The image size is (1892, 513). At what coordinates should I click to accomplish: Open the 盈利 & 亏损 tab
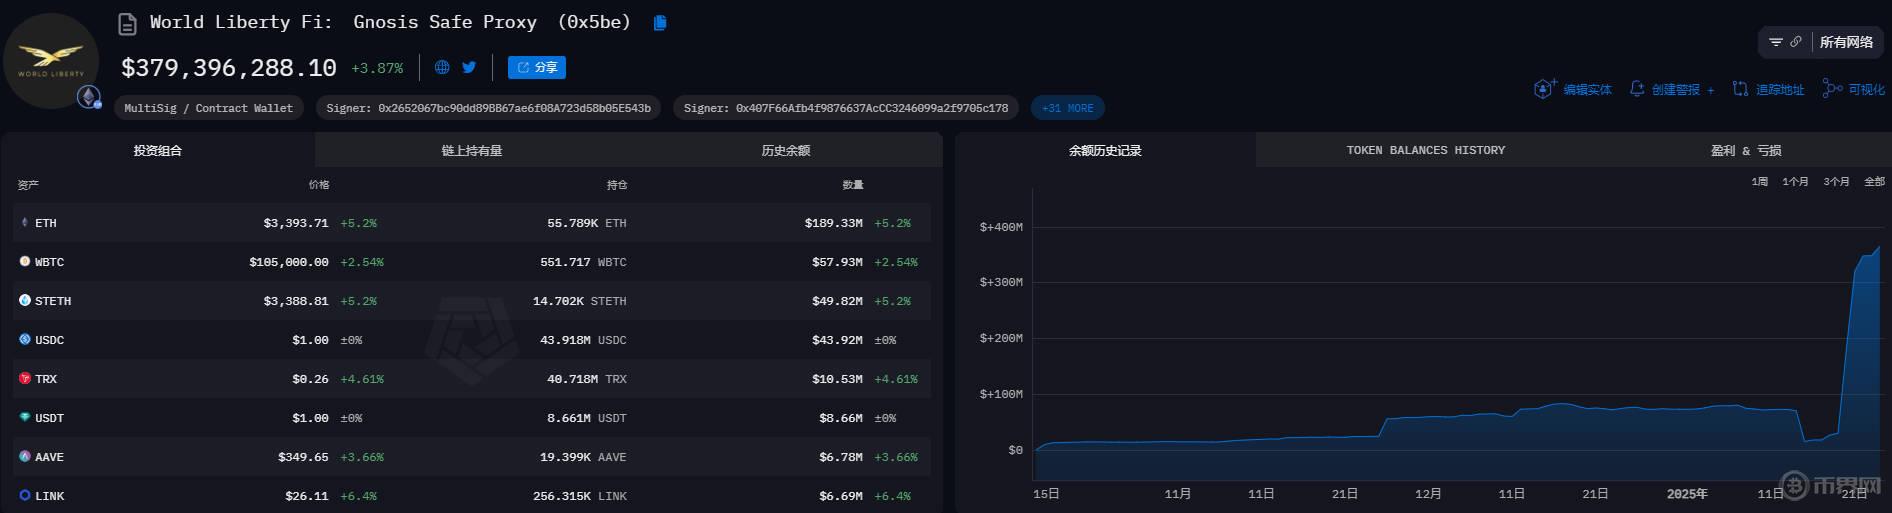pos(1745,150)
